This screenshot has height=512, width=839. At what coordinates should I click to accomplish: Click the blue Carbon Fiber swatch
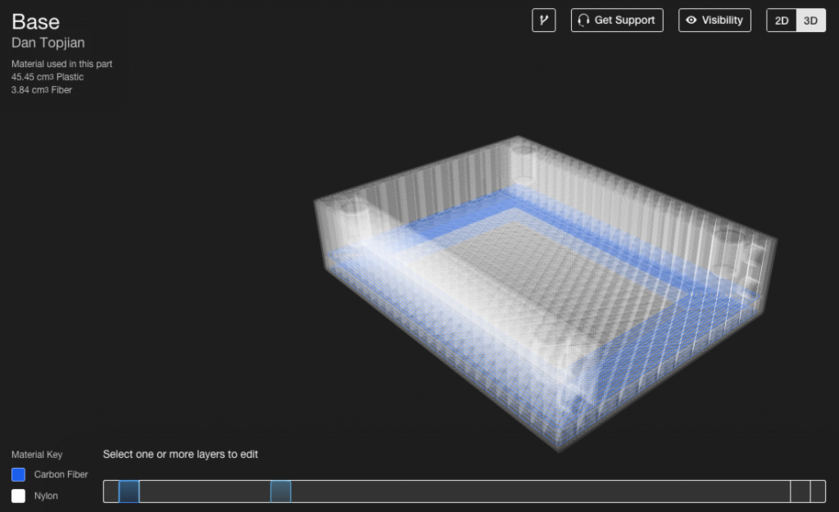(x=18, y=474)
